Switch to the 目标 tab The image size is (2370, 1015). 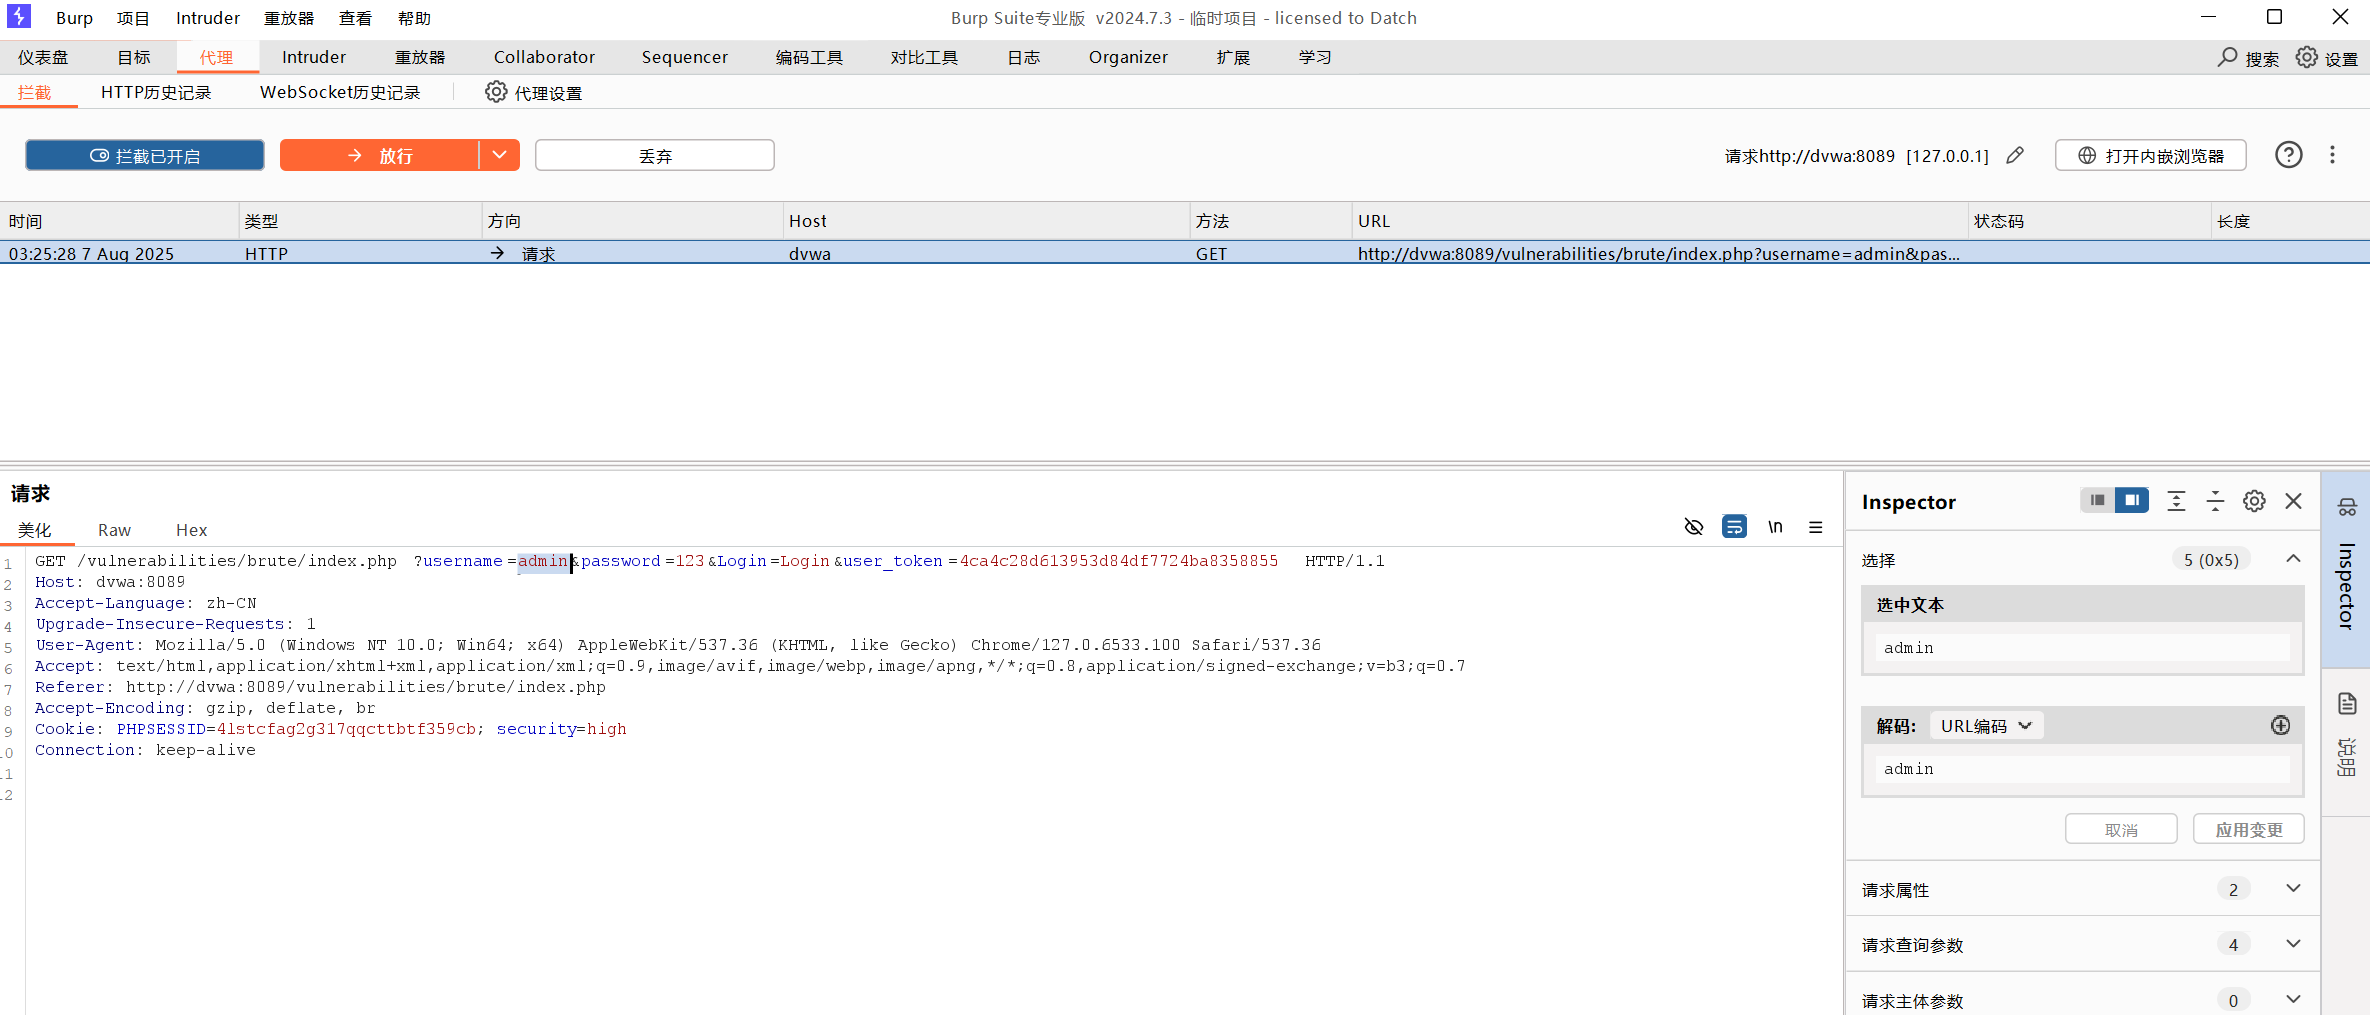134,57
